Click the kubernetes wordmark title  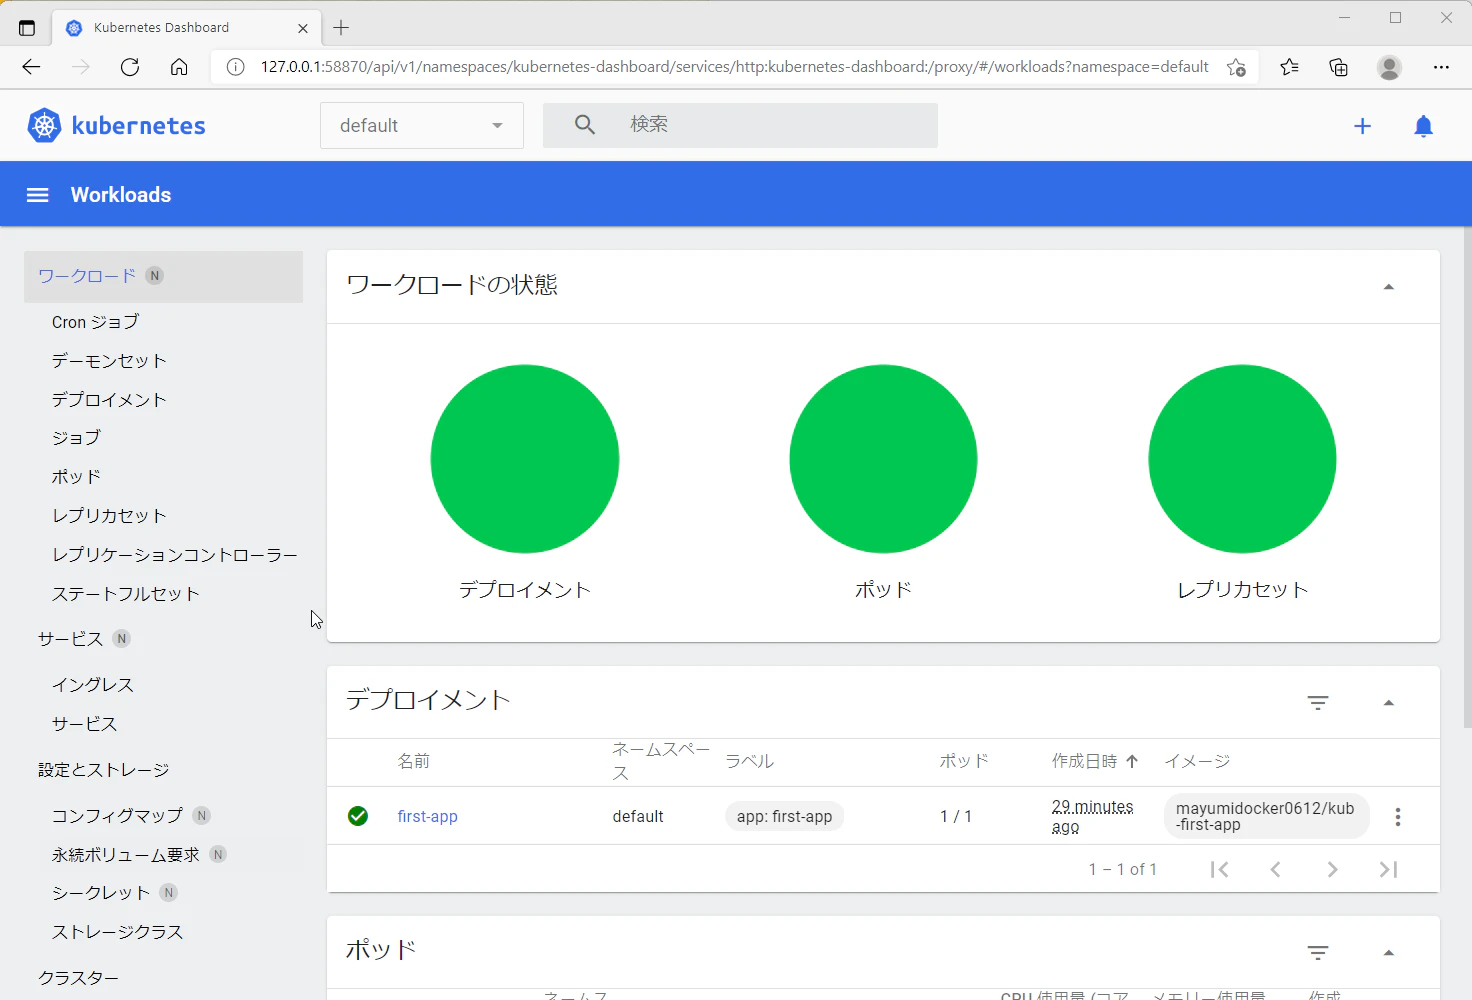[x=139, y=126]
